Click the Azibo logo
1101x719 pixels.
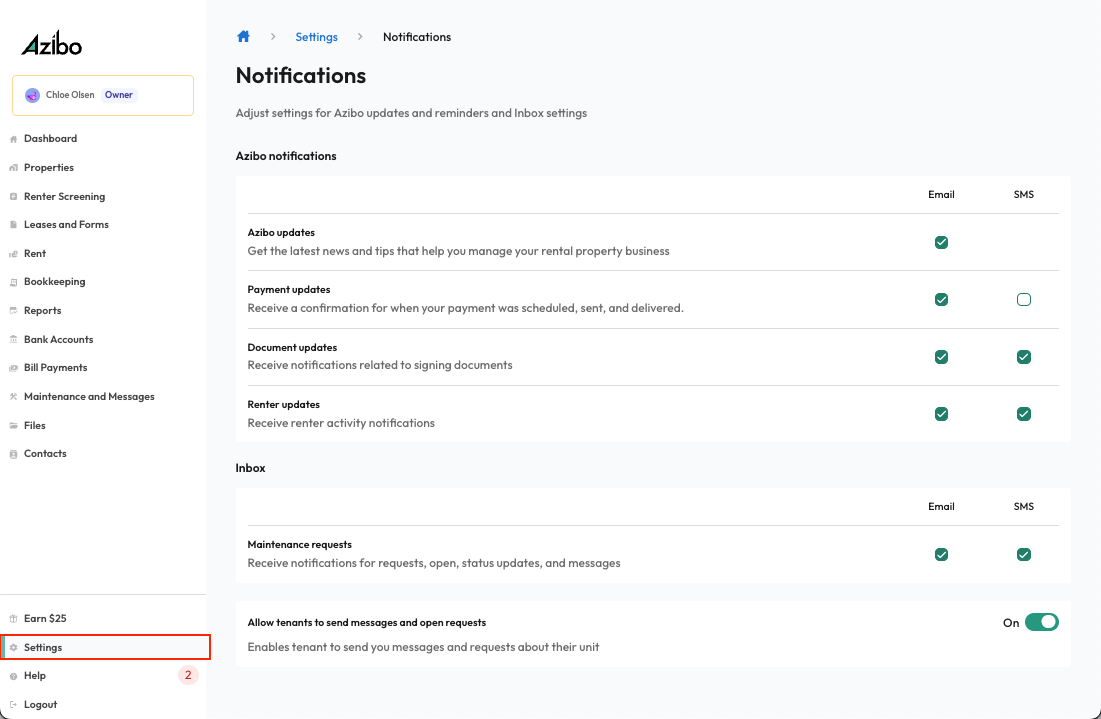coord(51,45)
